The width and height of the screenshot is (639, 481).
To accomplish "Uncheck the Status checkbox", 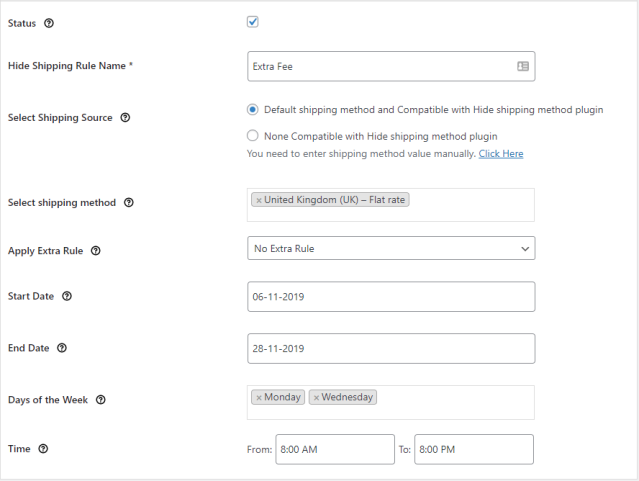I will tap(253, 22).
